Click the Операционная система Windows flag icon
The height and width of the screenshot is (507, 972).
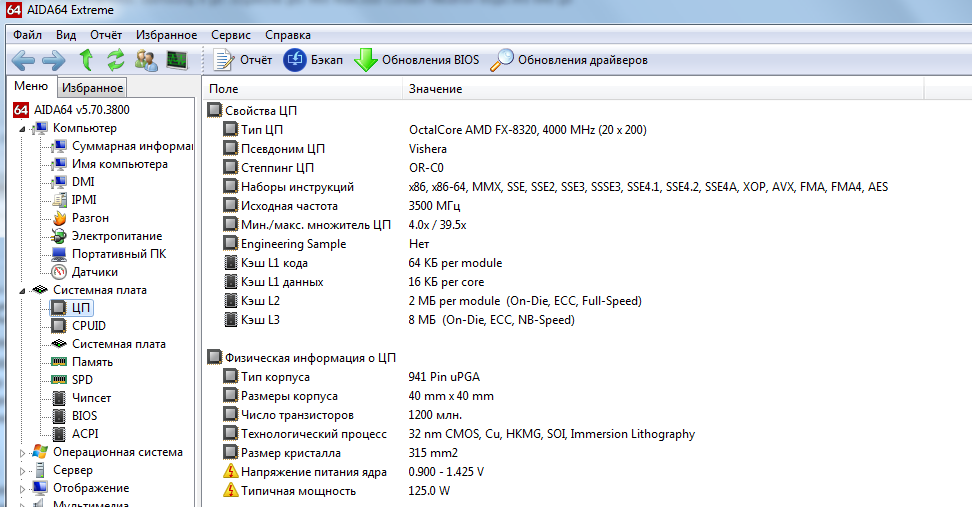[40, 452]
